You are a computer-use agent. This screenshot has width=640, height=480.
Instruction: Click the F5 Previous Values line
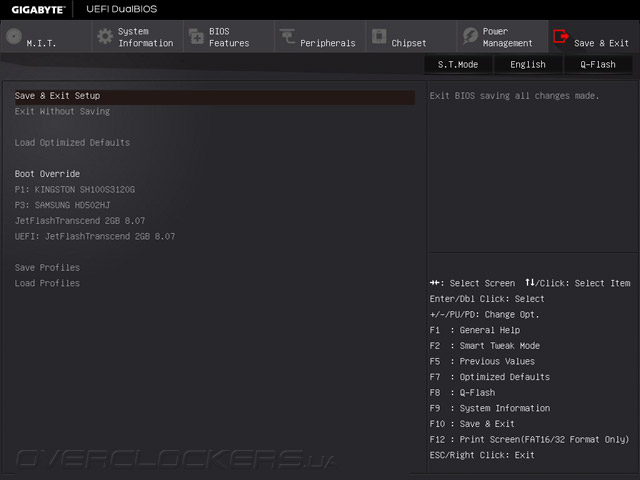482,361
